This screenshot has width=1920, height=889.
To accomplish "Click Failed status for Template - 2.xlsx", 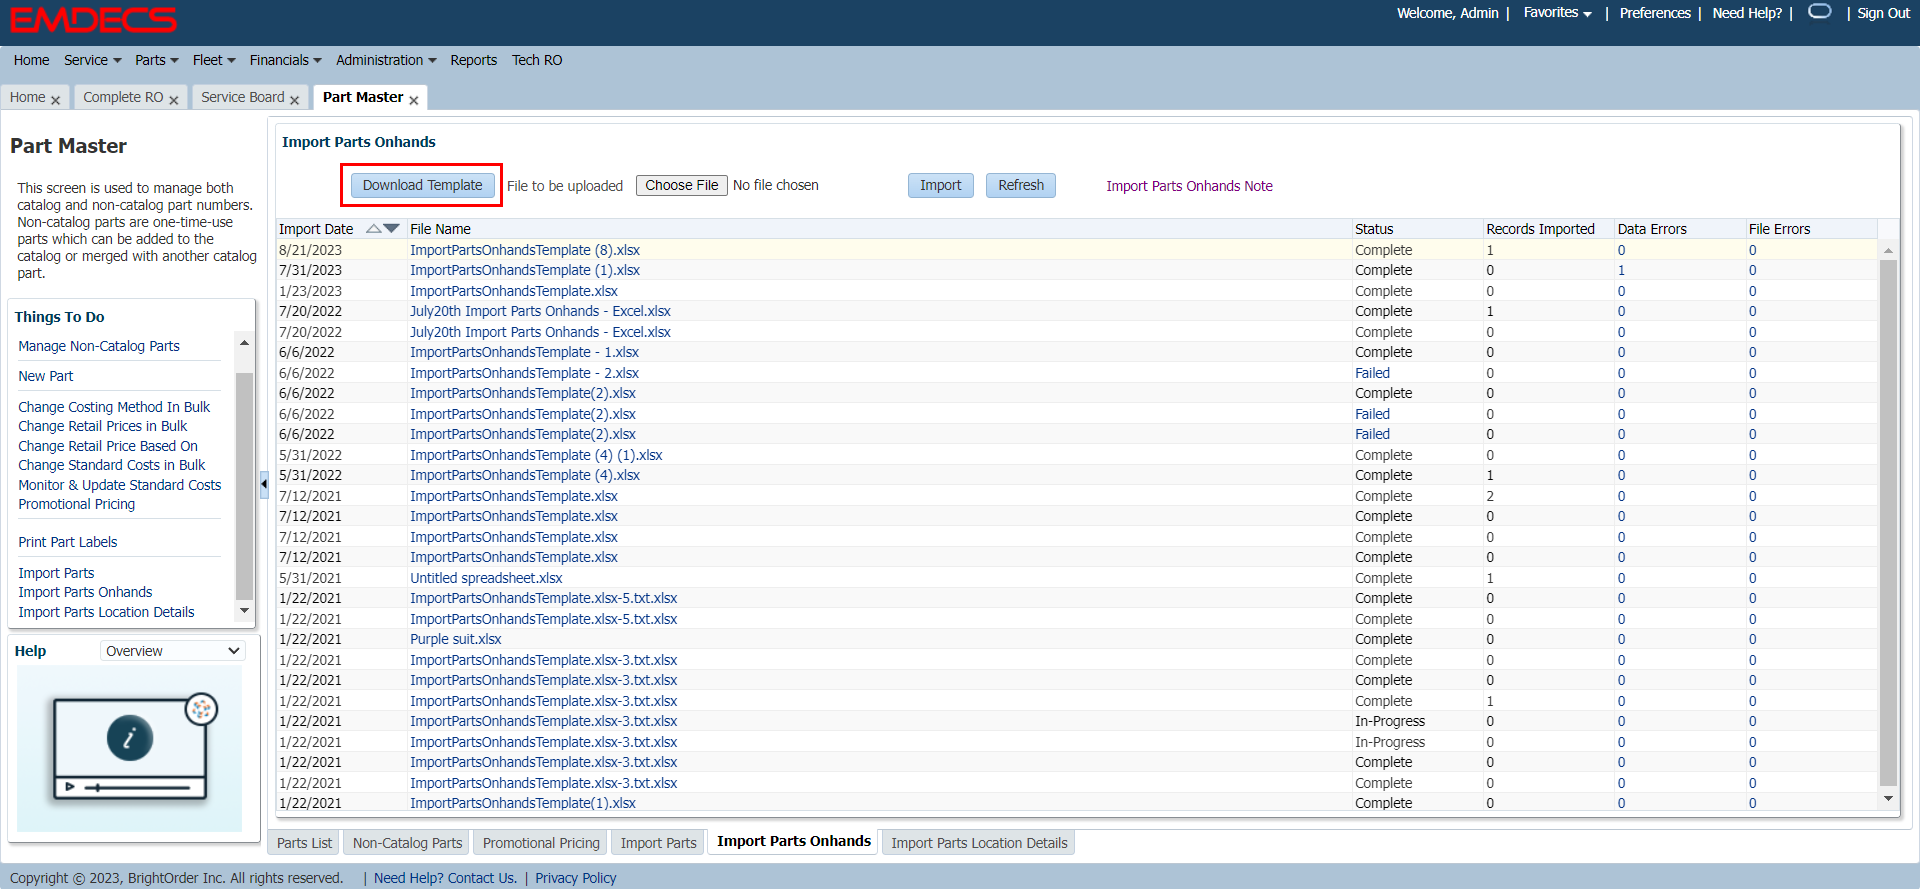I will (x=1372, y=373).
